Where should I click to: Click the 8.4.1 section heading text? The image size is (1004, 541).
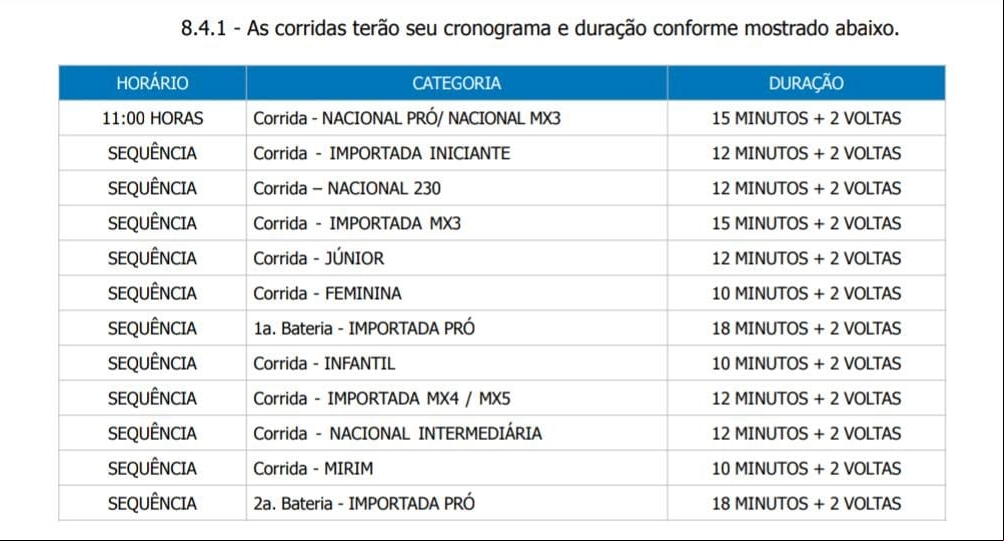pos(540,29)
